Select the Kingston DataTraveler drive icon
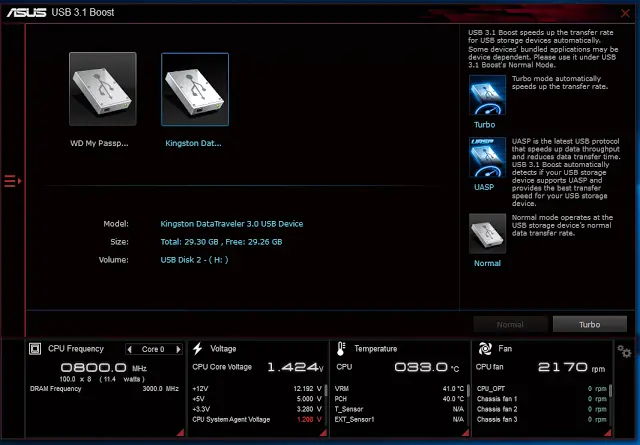Image resolution: width=640 pixels, height=445 pixels. (195, 89)
